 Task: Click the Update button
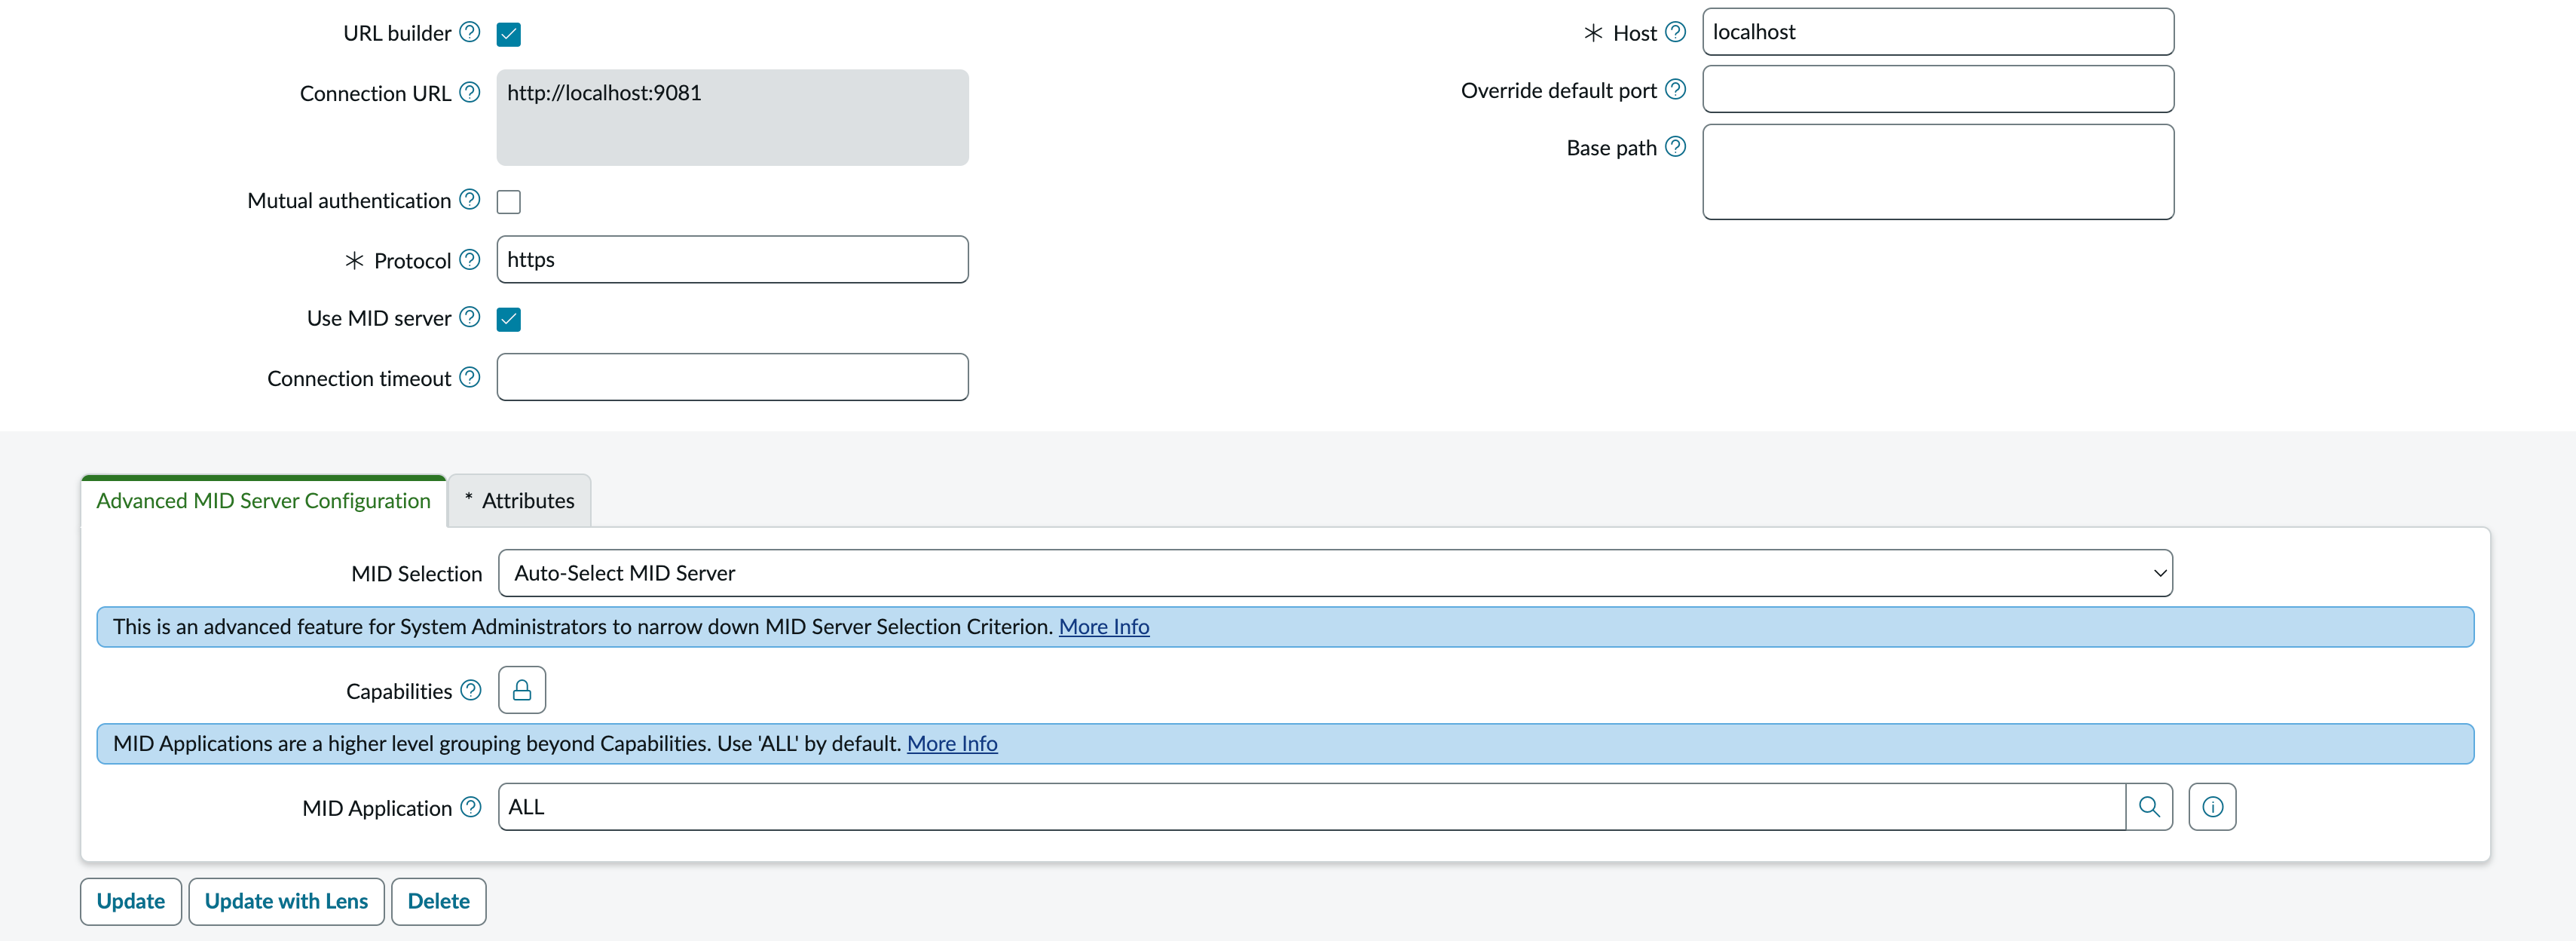[131, 901]
